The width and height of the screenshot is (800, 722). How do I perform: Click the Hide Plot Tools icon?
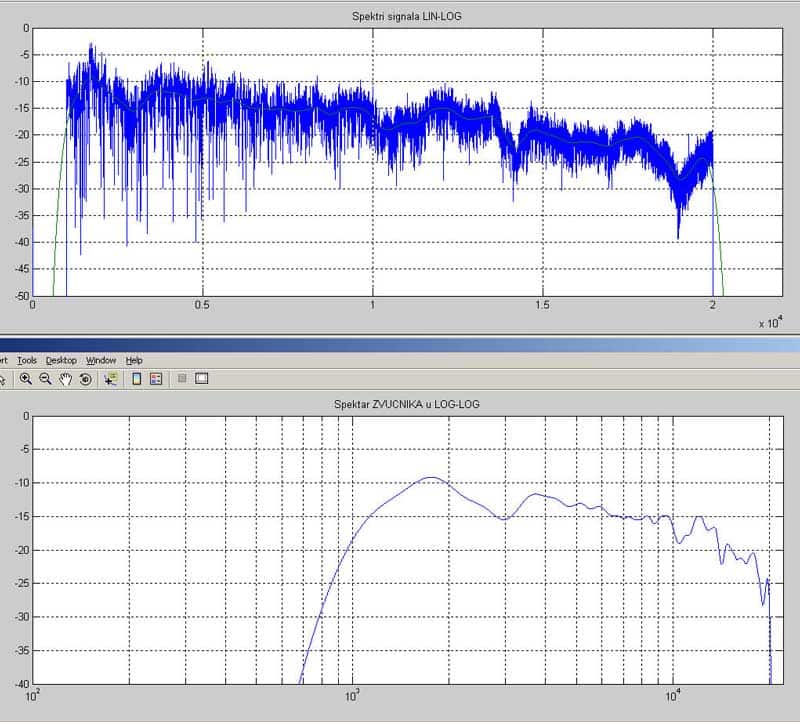[x=182, y=378]
